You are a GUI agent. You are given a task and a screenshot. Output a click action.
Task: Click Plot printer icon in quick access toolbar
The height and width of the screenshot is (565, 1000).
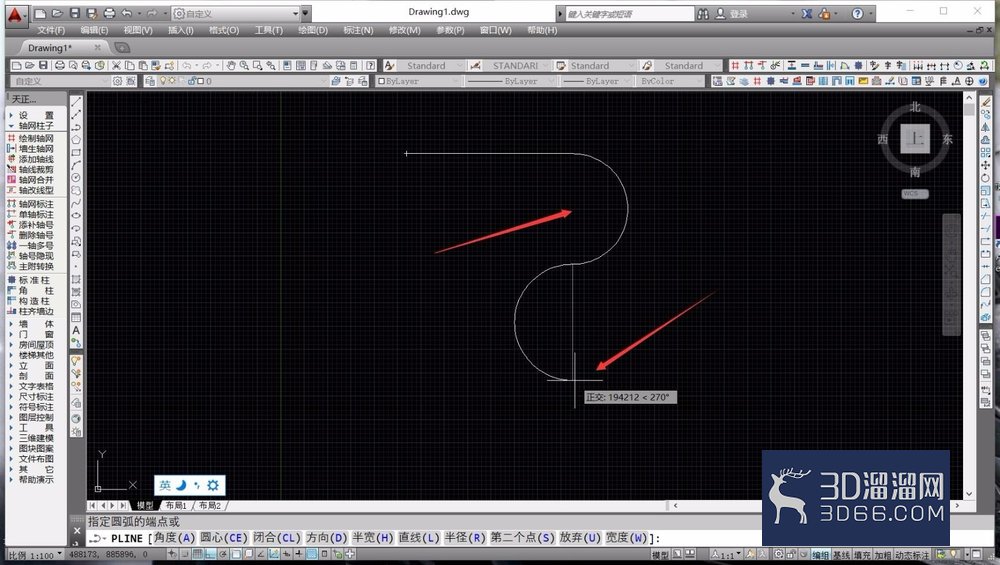(x=109, y=13)
